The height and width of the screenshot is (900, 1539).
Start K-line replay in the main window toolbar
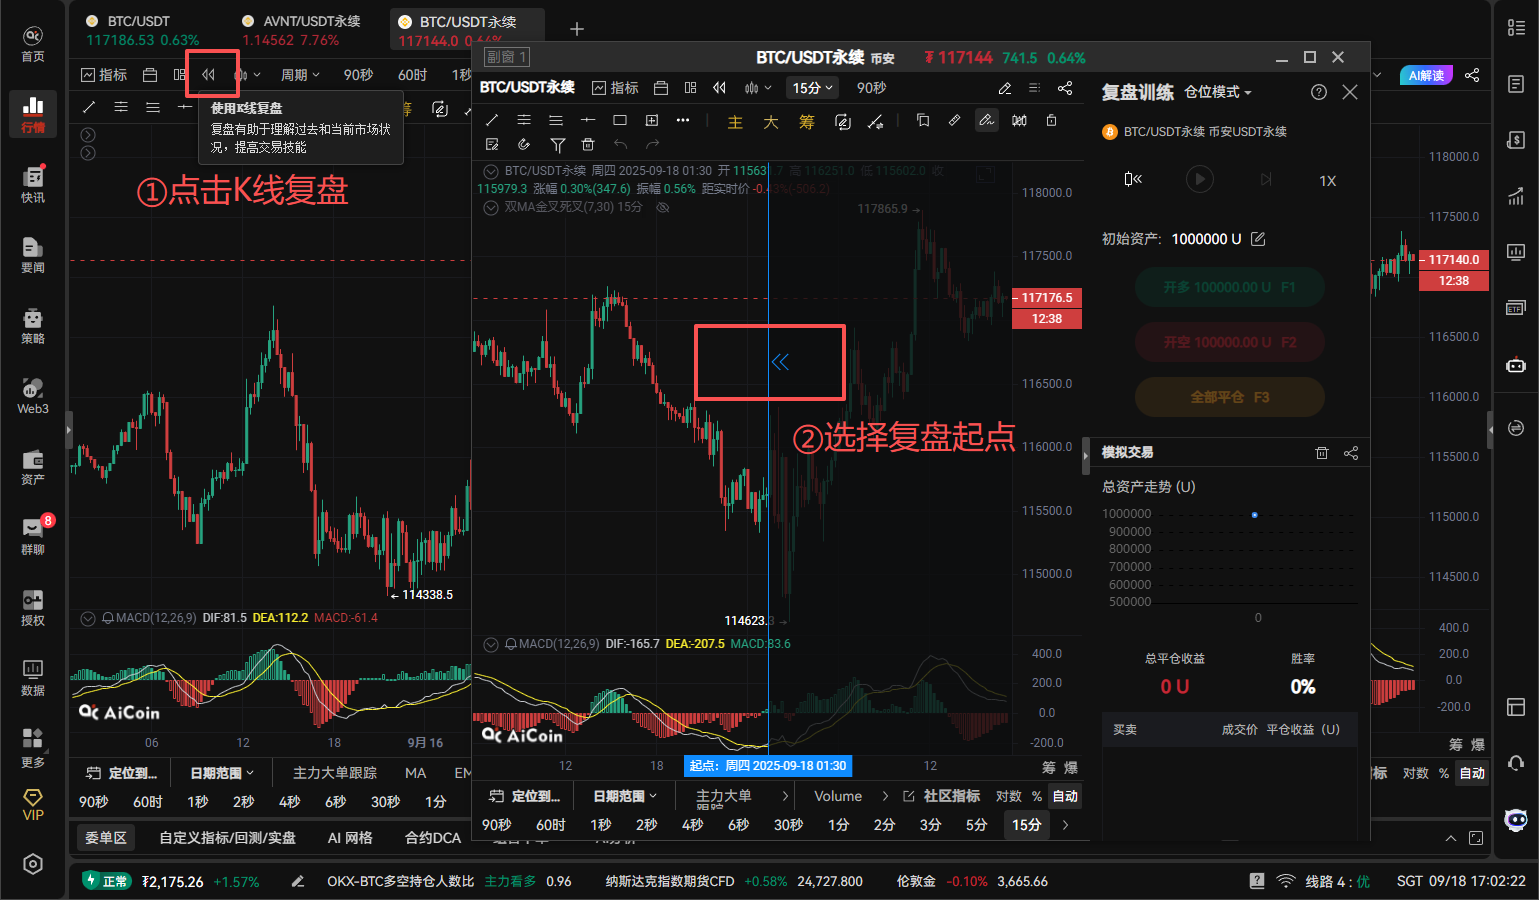[x=209, y=75]
